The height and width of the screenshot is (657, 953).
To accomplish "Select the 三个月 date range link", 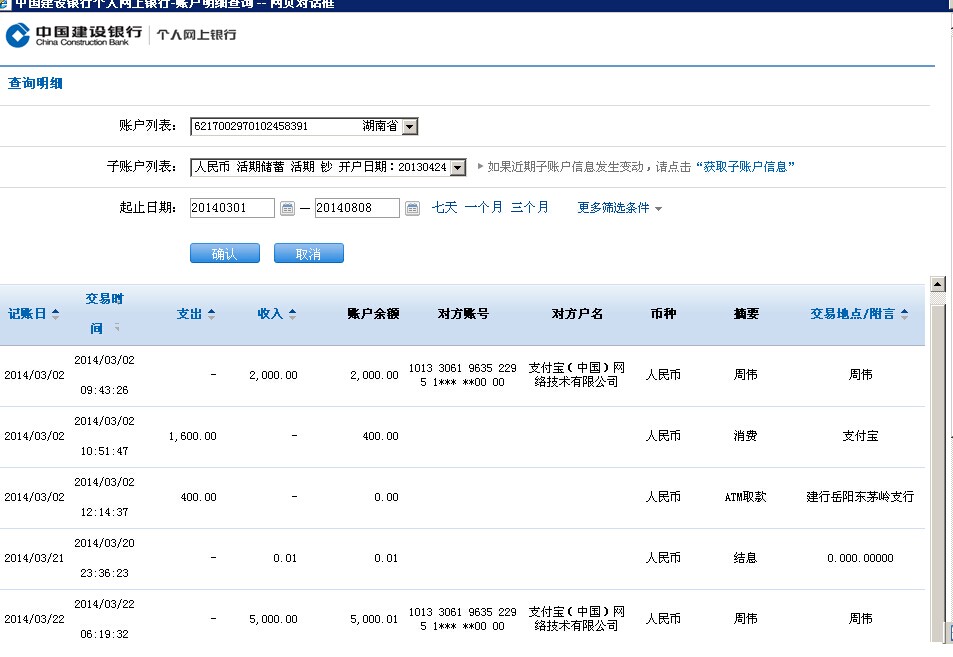I will [x=529, y=207].
